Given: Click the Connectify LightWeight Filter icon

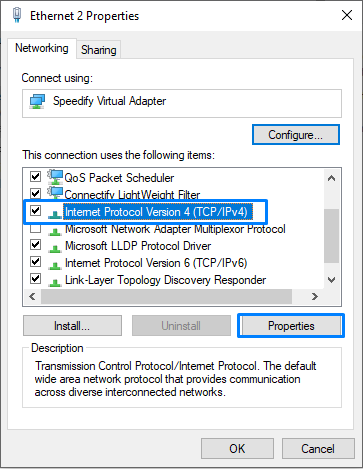Looking at the screenshot, I should pyautogui.click(x=55, y=193).
